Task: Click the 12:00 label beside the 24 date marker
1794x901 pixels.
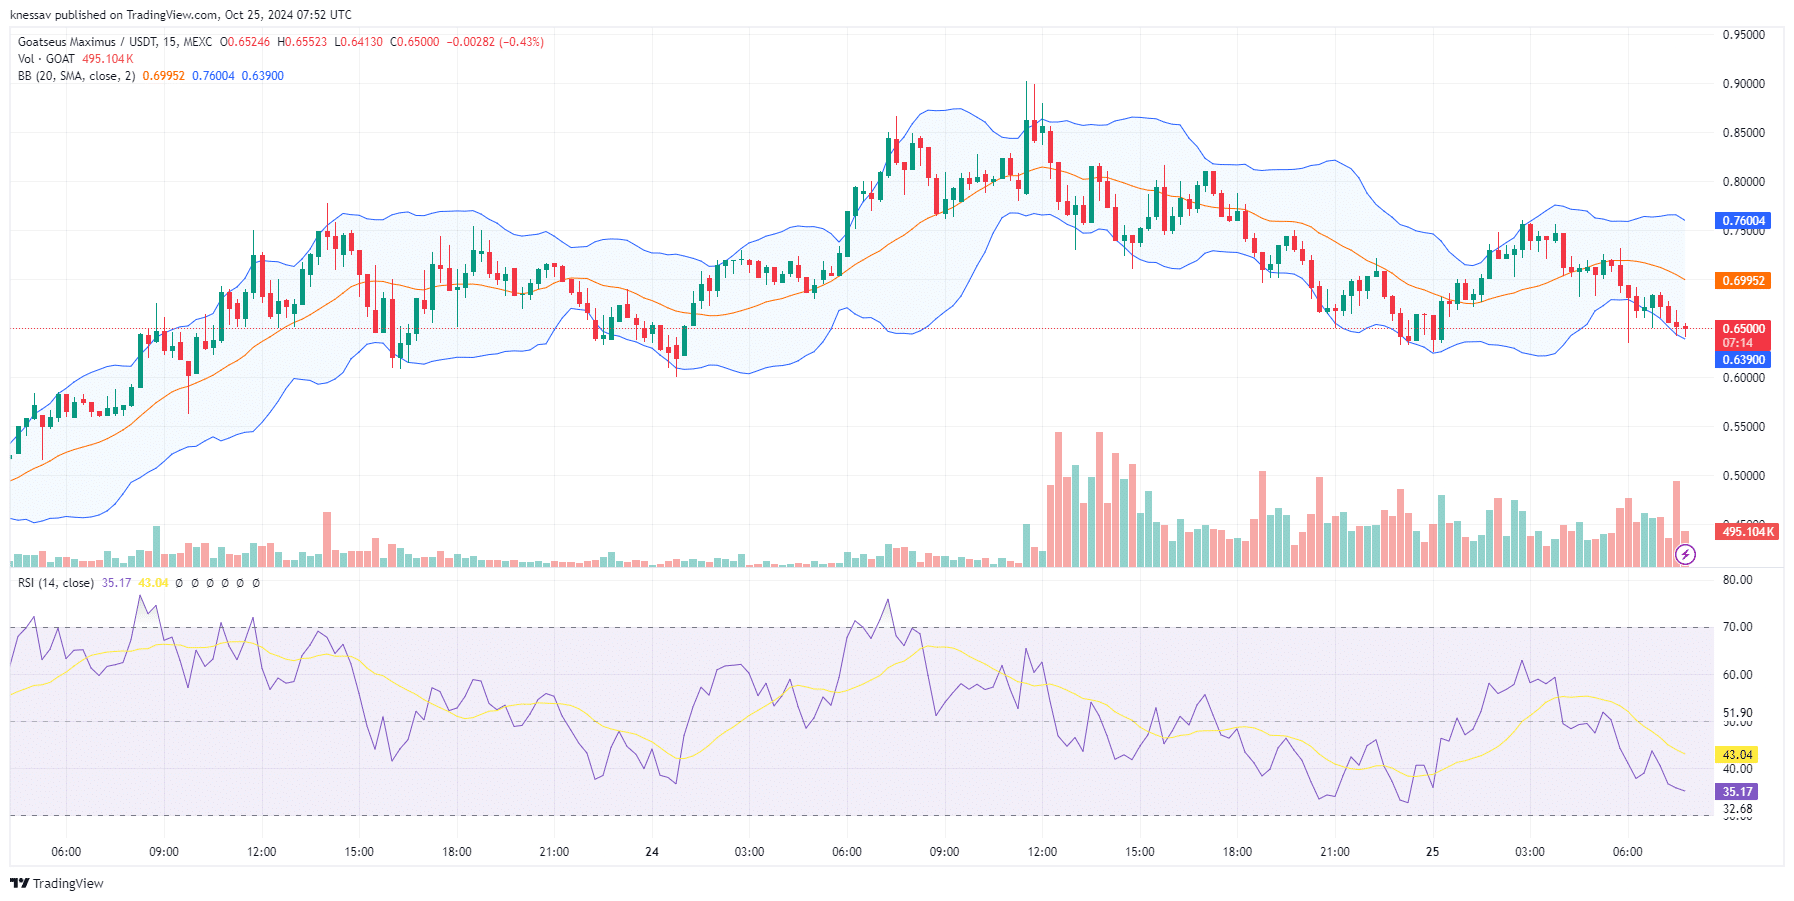Action: (1042, 852)
